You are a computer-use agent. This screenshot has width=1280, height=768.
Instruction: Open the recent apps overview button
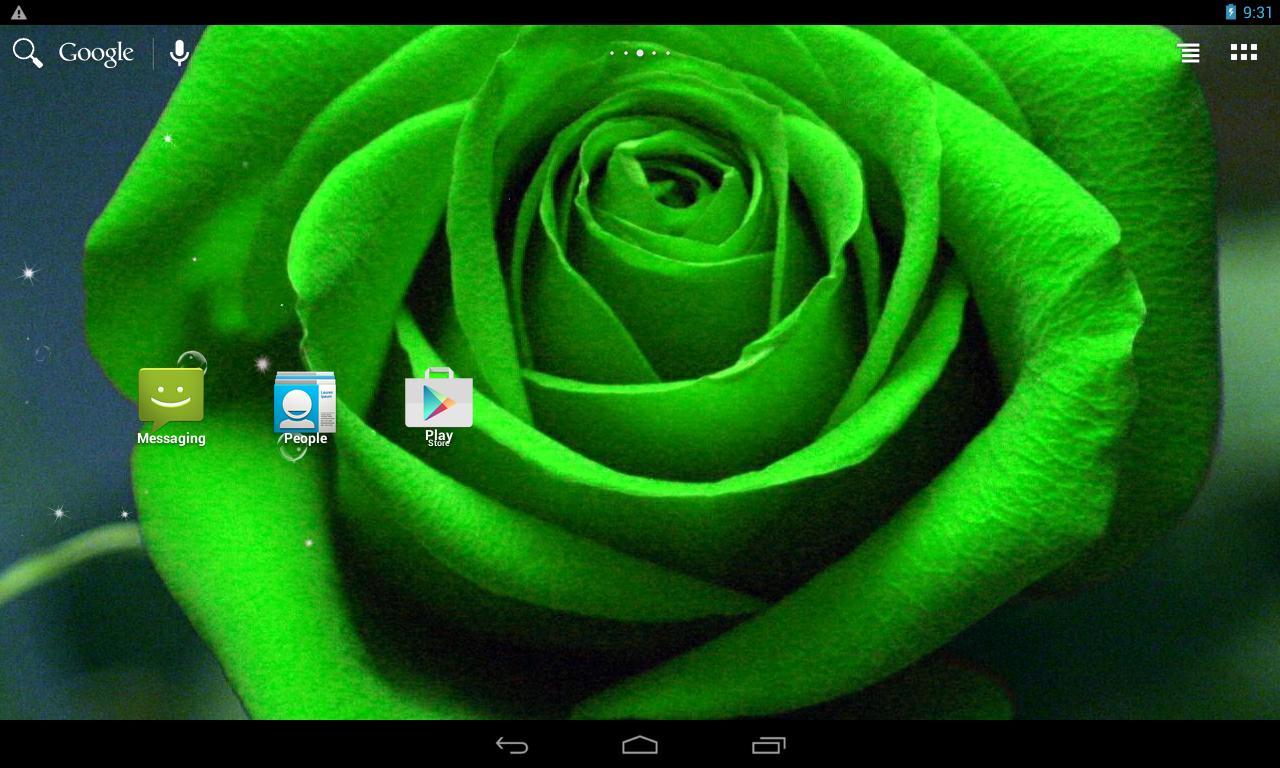click(768, 745)
